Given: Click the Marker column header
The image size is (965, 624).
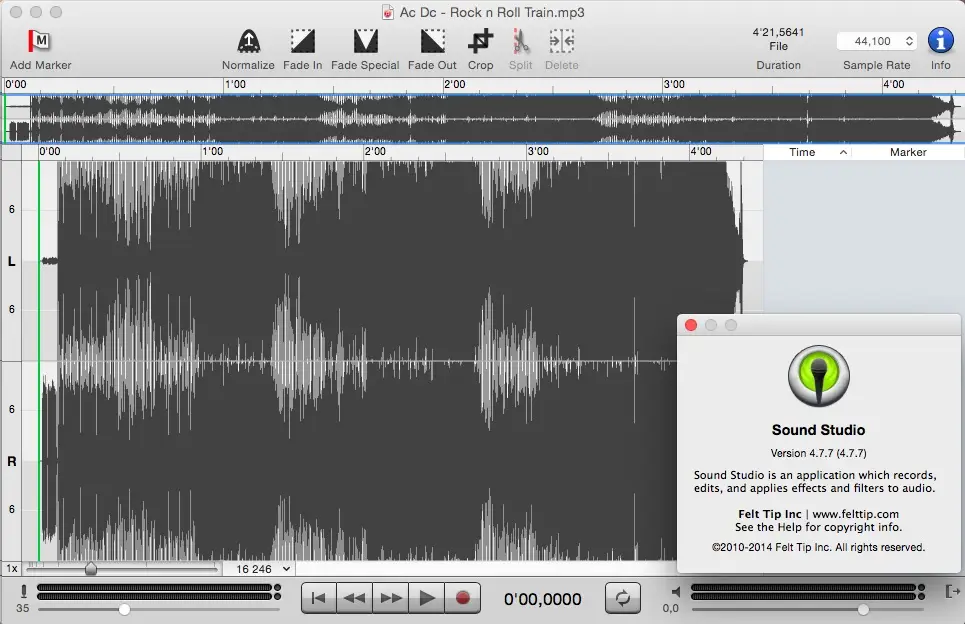Looking at the screenshot, I should click(x=908, y=152).
